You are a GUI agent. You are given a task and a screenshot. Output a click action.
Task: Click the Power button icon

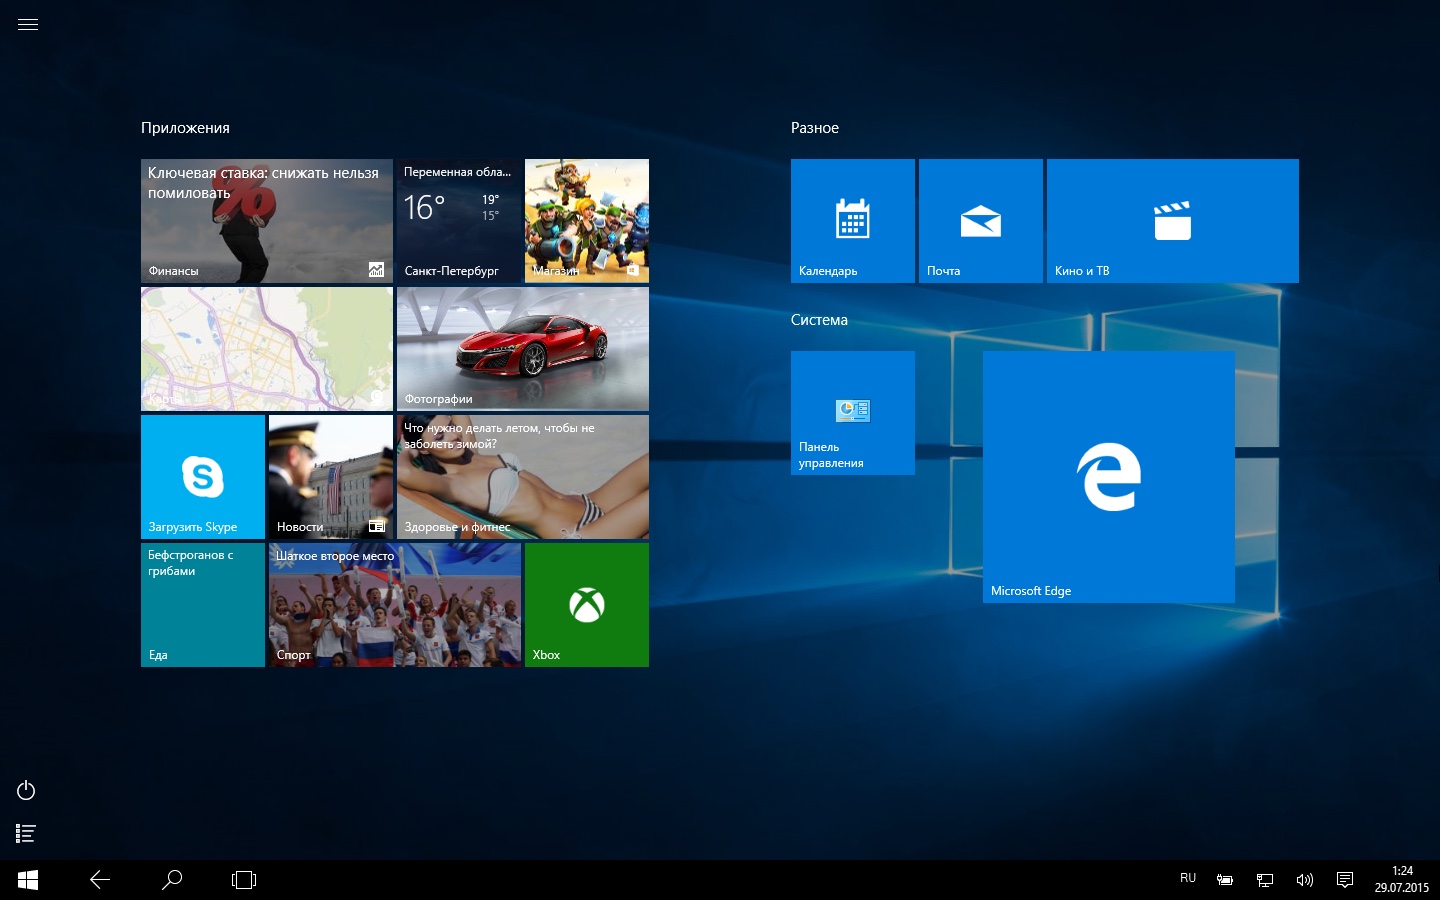tap(27, 791)
